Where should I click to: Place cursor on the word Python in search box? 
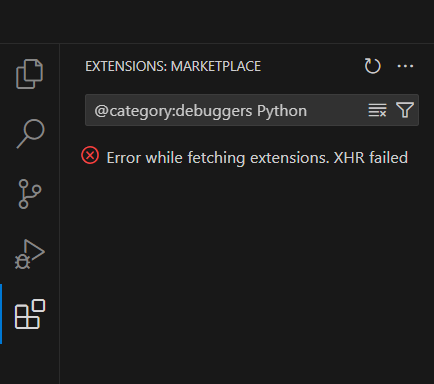click(x=282, y=111)
